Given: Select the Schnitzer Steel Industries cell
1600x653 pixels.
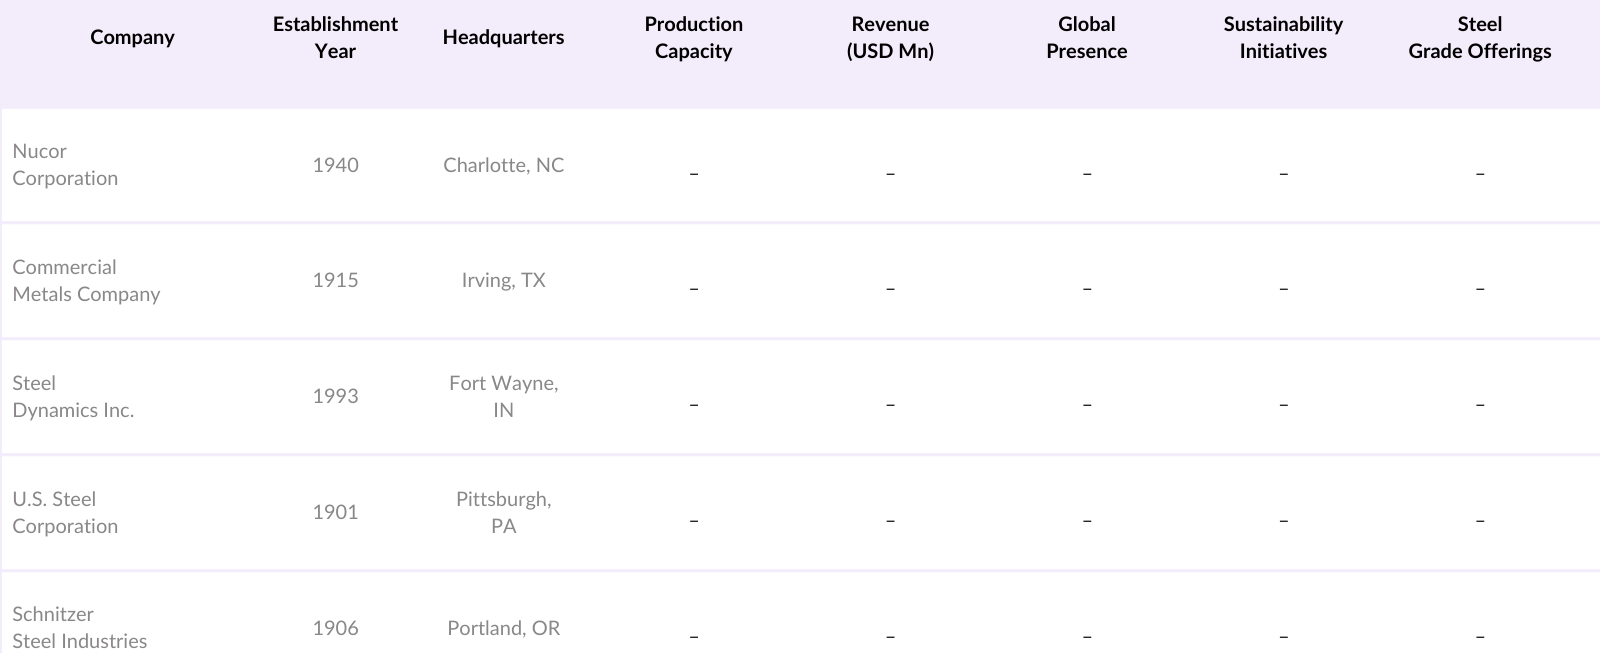Looking at the screenshot, I should (x=79, y=628).
